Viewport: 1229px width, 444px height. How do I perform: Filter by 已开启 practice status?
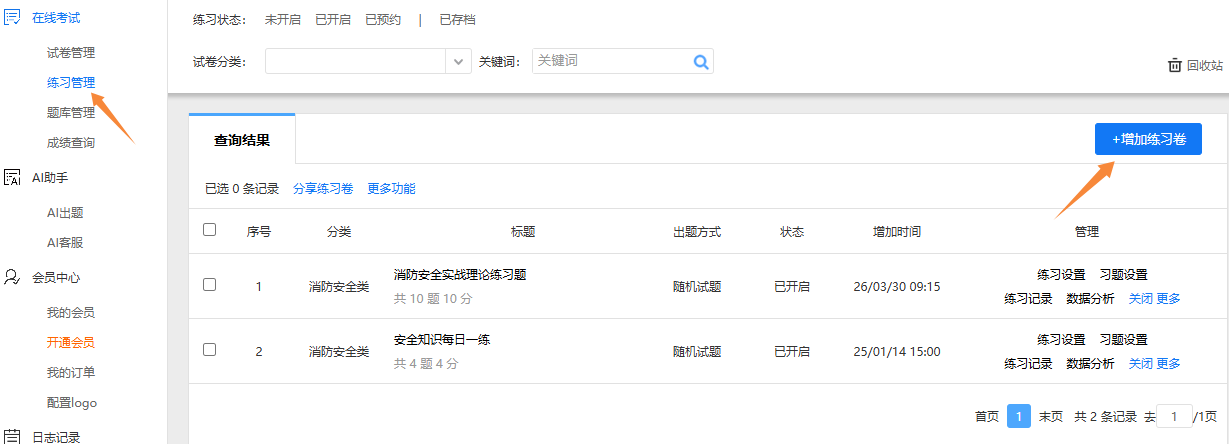pyautogui.click(x=333, y=20)
